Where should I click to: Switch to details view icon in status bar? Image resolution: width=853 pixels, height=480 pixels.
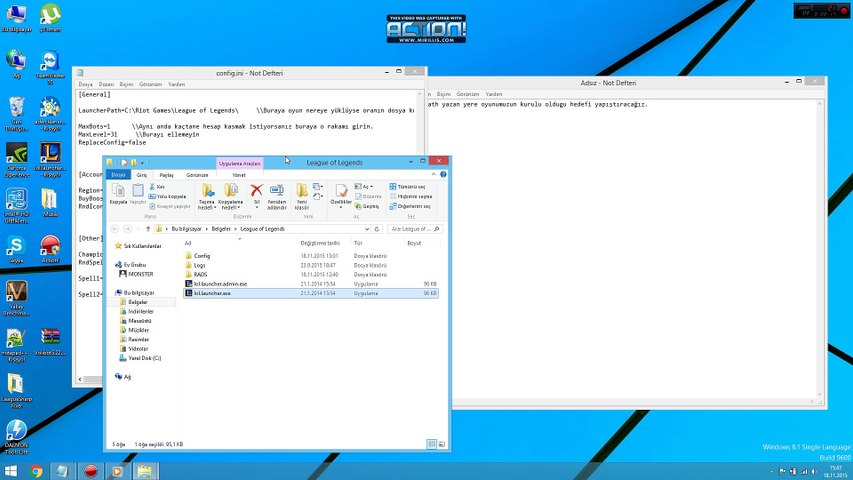click(431, 445)
